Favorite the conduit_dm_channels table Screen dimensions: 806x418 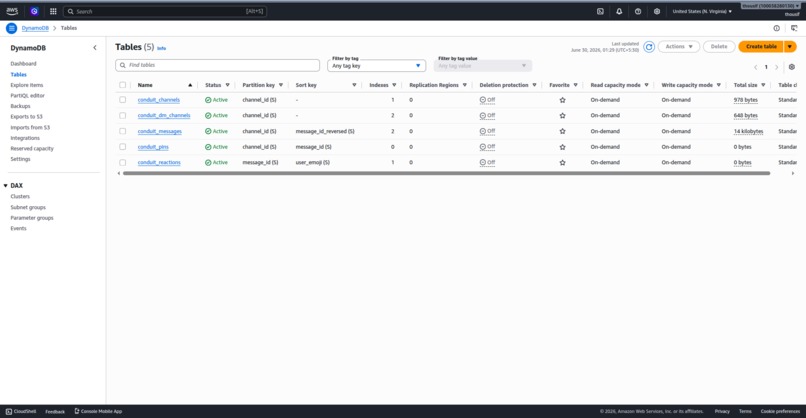[562, 116]
